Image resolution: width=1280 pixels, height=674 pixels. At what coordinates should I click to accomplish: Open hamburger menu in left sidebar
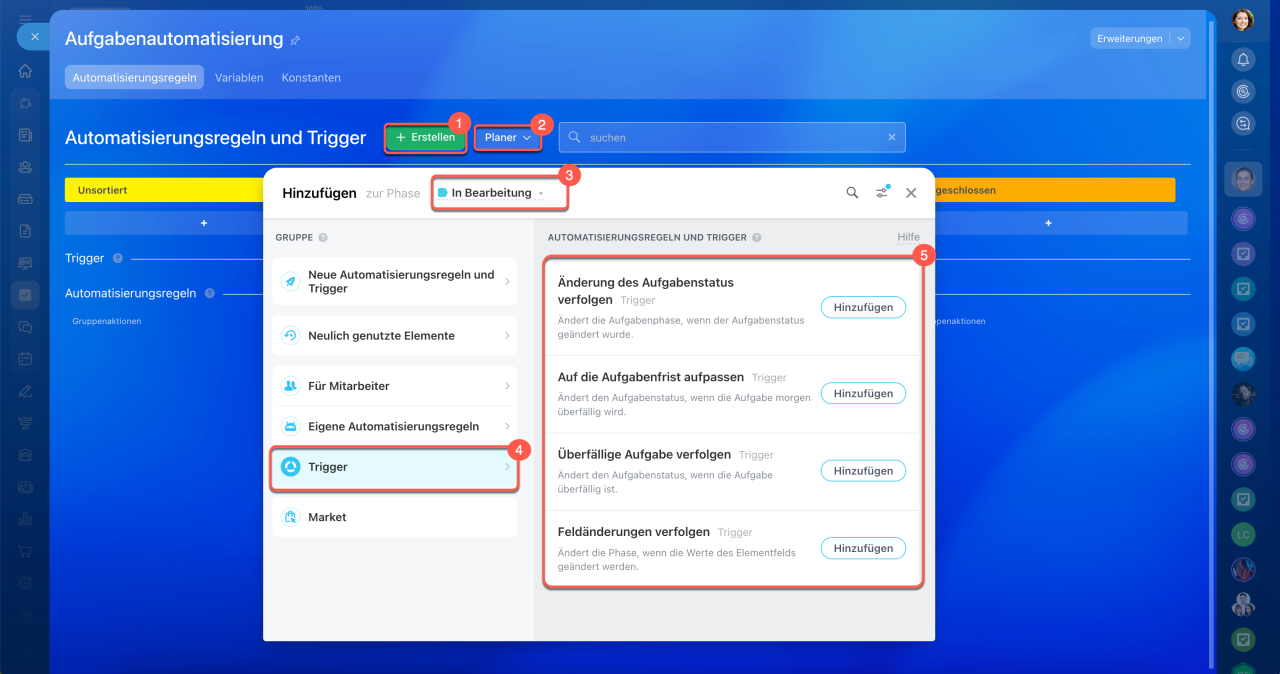(25, 20)
